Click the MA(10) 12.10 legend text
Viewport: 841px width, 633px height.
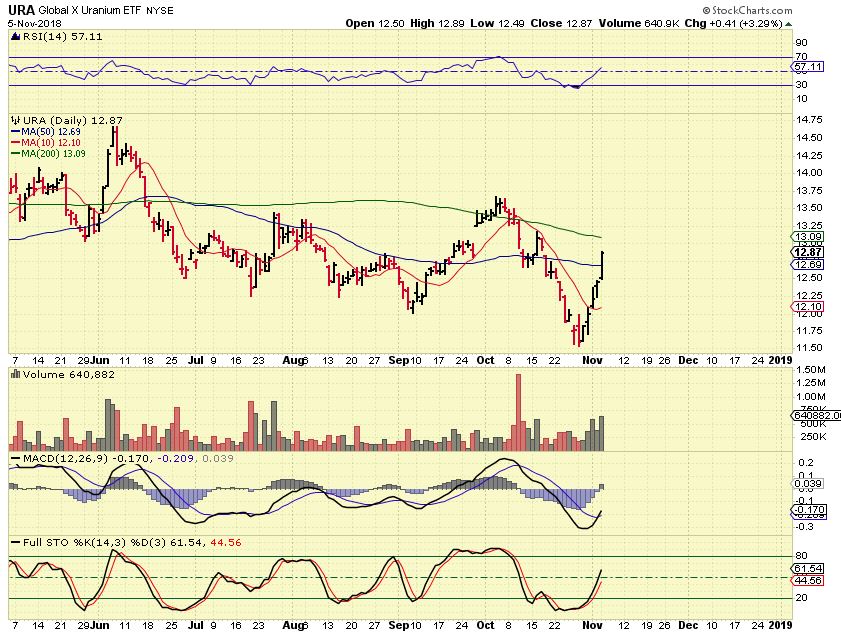tap(51, 143)
